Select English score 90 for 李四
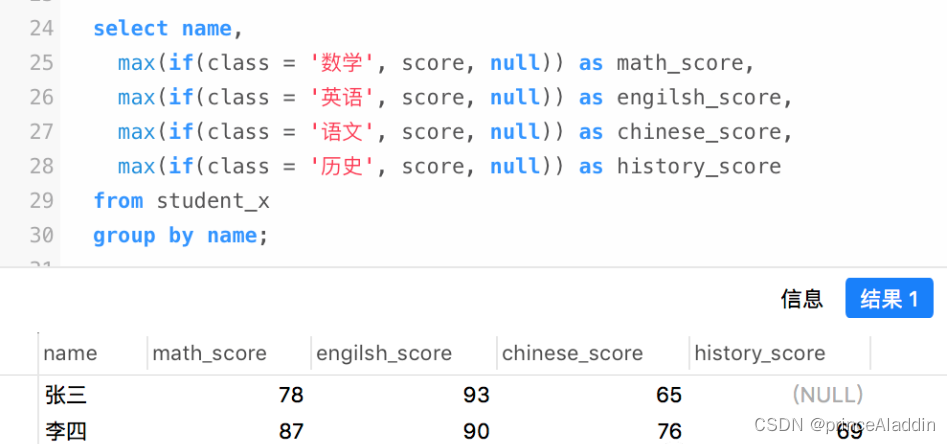 (x=476, y=431)
